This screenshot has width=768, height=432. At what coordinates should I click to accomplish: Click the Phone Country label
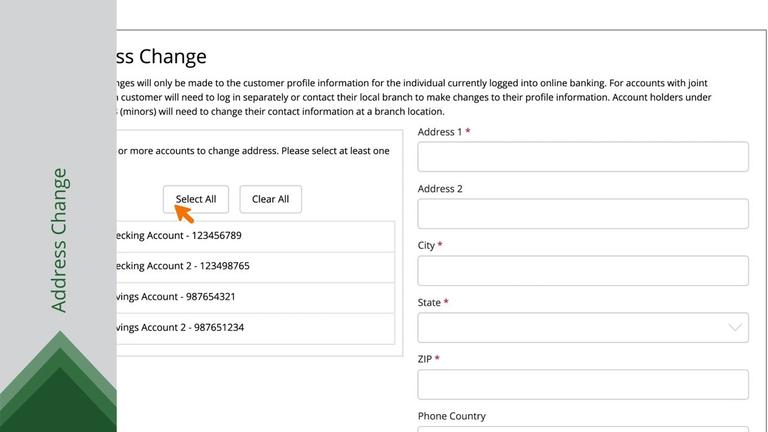pyautogui.click(x=452, y=416)
